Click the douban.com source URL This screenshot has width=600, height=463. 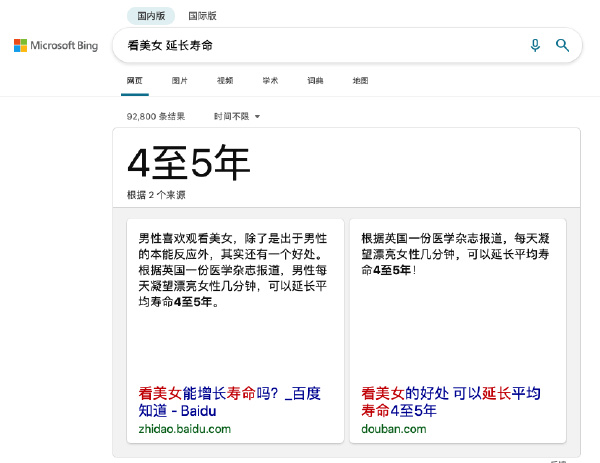[394, 428]
